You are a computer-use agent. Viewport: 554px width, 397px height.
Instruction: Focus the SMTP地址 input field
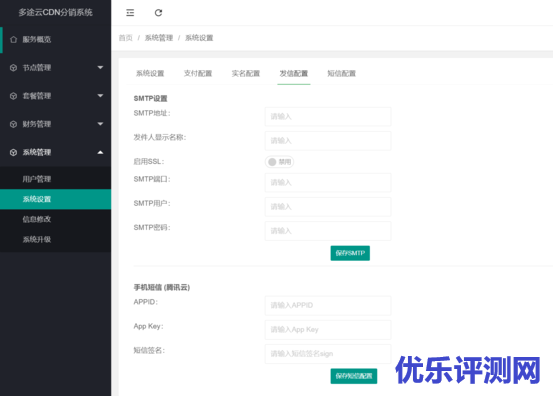[328, 117]
